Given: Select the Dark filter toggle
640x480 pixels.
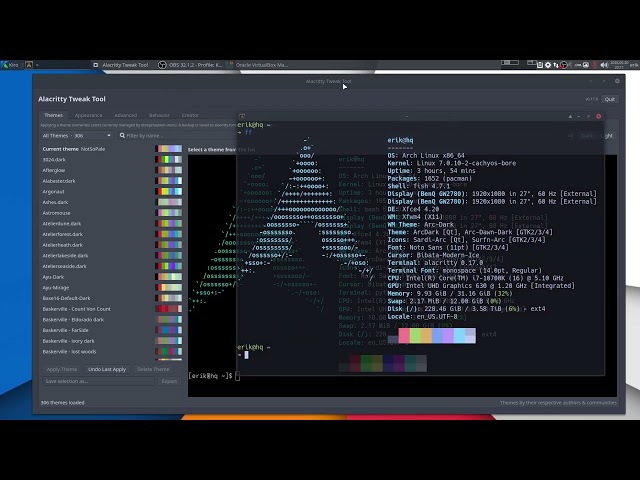Looking at the screenshot, I should [587, 136].
